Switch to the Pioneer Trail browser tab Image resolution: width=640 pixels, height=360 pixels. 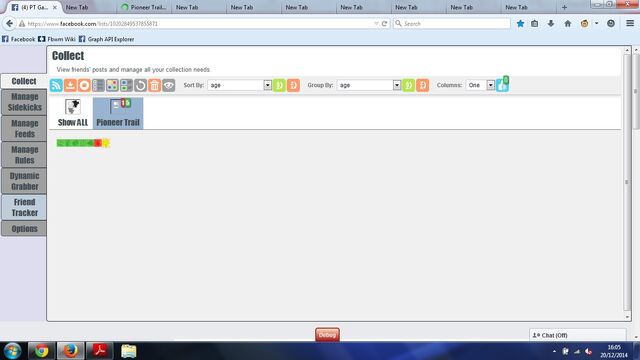click(144, 7)
